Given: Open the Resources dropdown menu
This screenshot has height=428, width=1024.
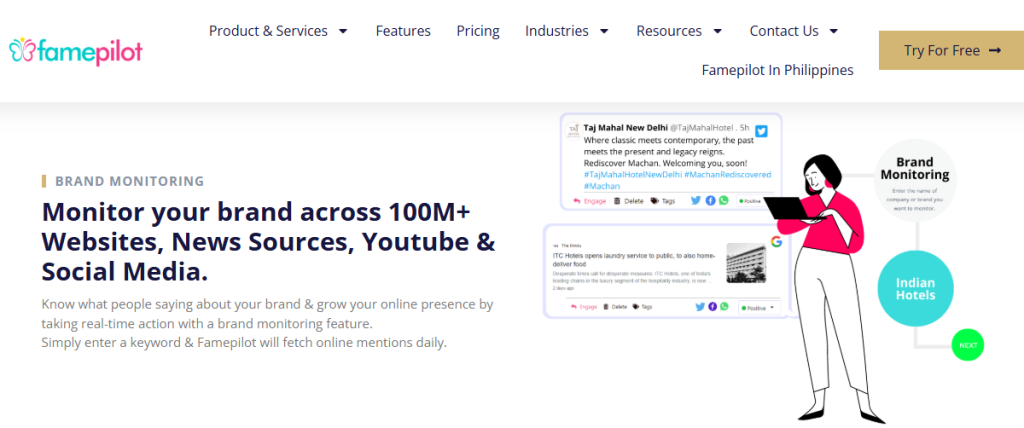Looking at the screenshot, I should click(679, 31).
